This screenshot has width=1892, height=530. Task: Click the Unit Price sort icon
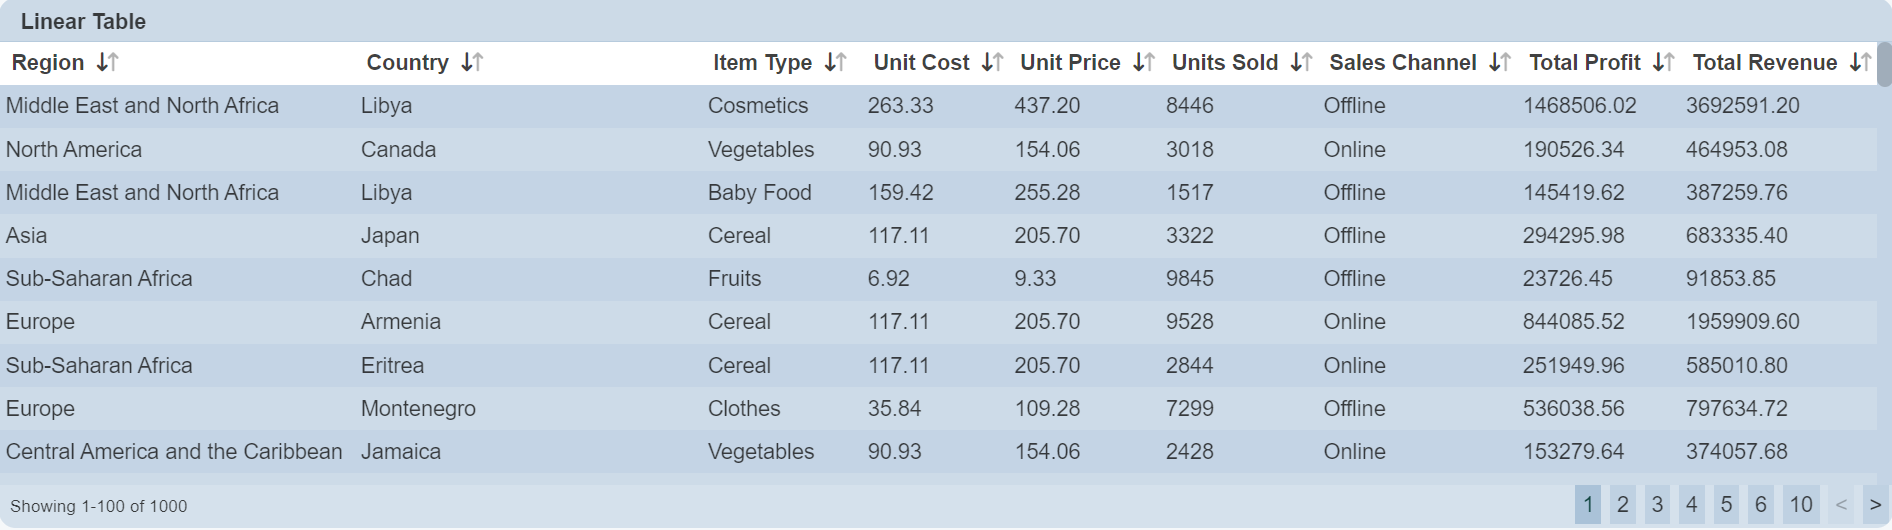pyautogui.click(x=1144, y=63)
